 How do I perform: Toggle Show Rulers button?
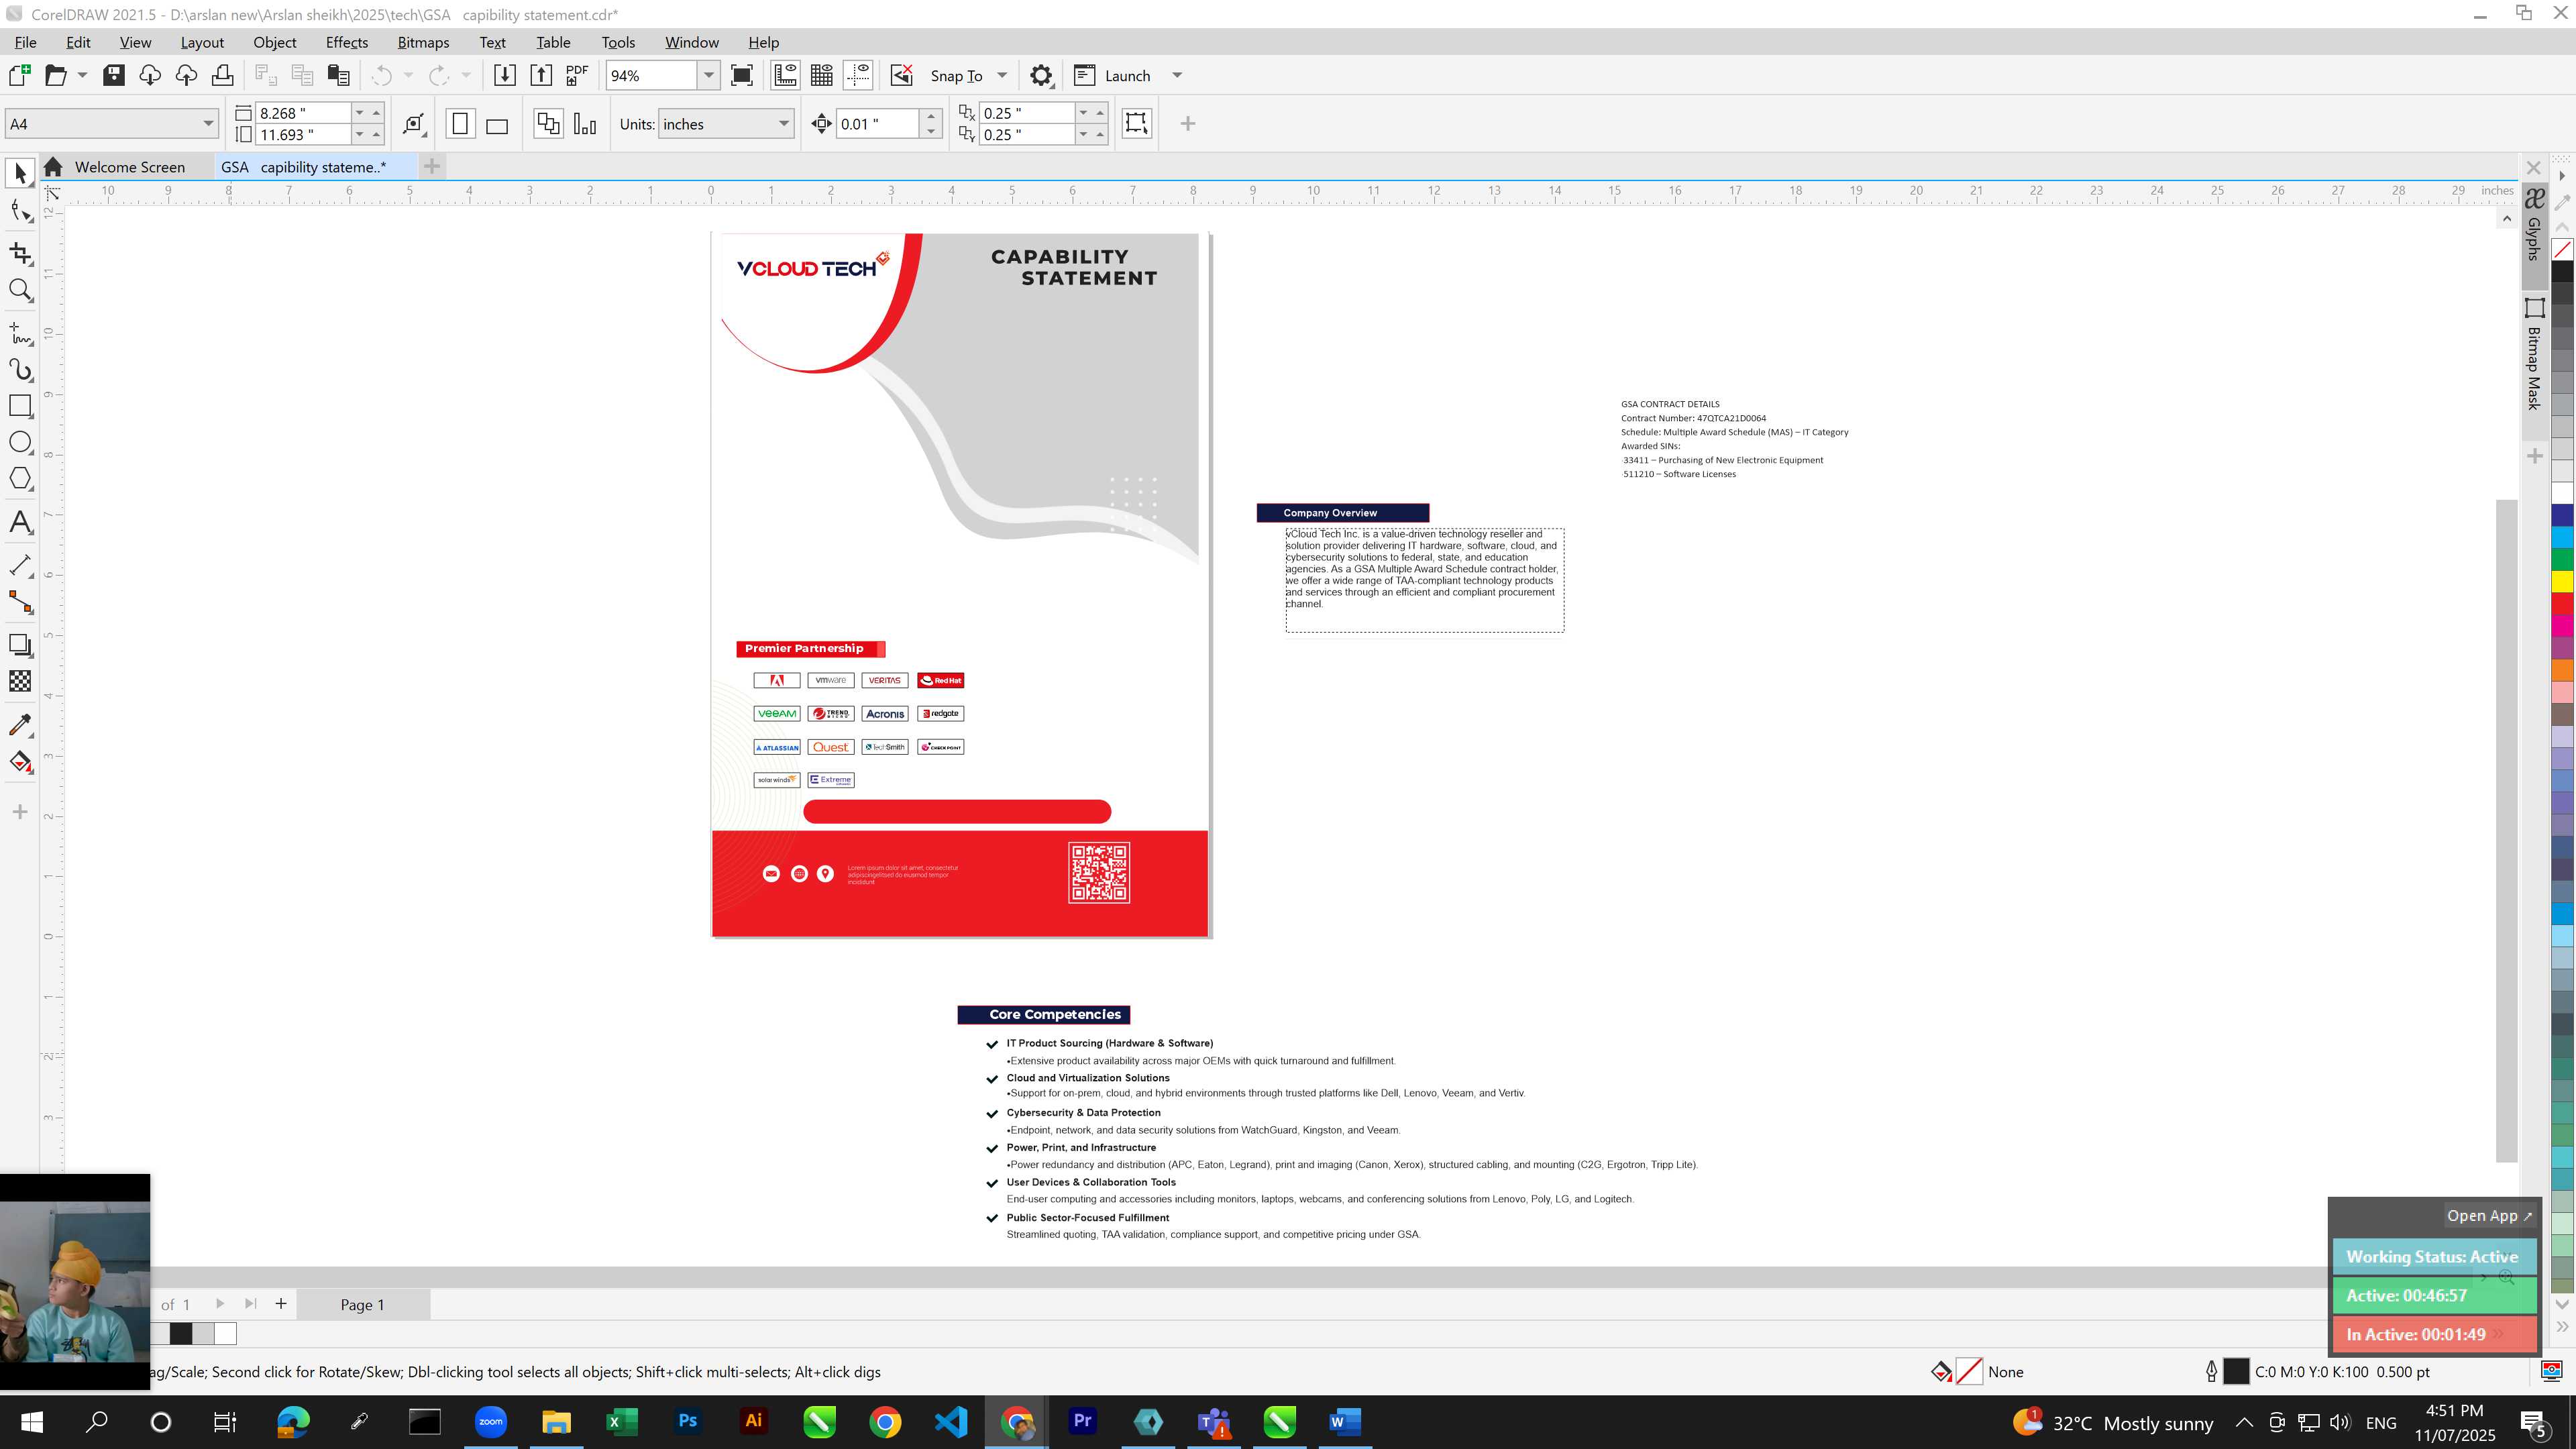point(785,75)
